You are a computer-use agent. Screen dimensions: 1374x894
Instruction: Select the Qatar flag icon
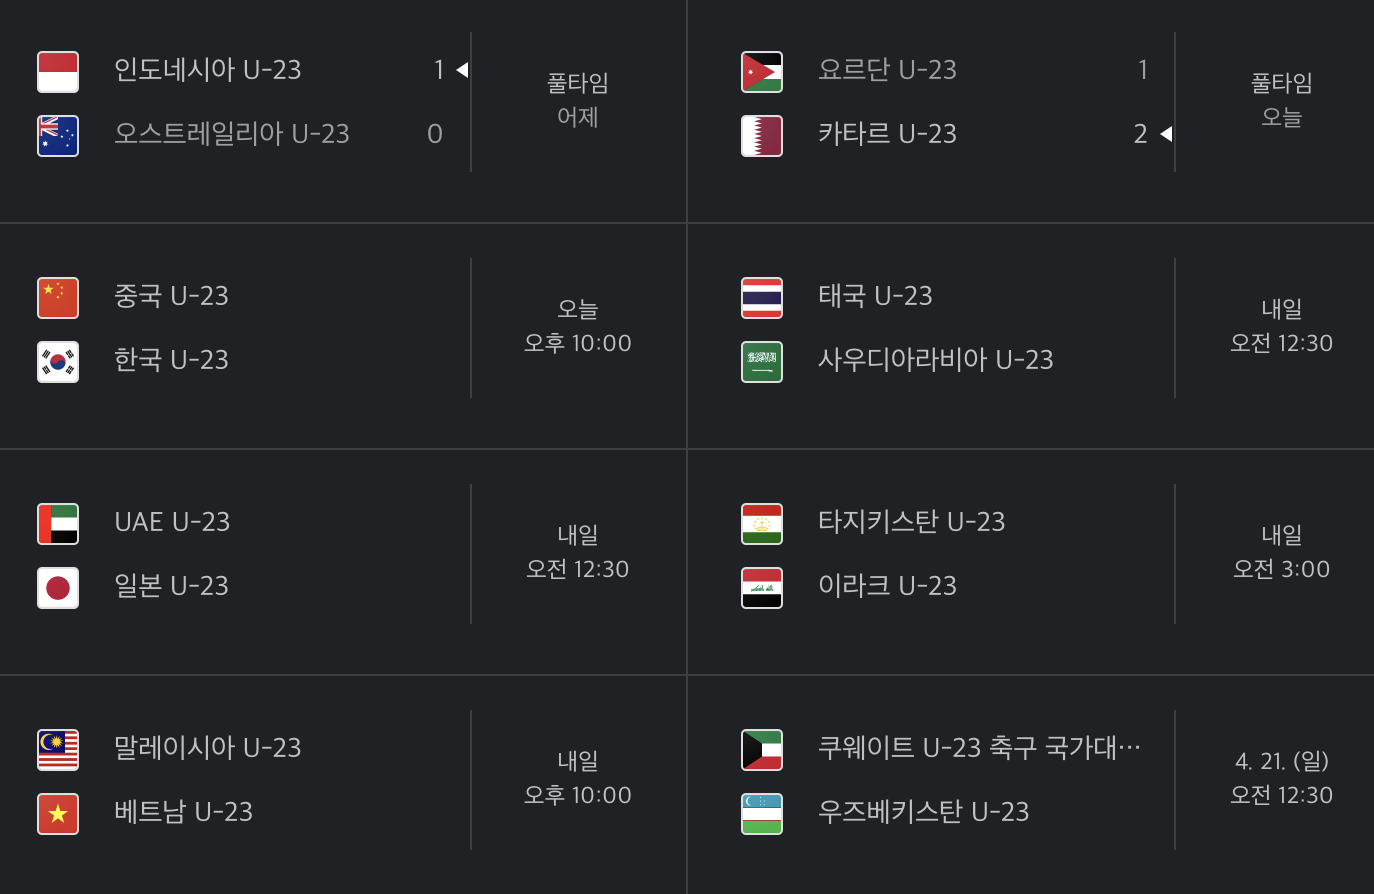(762, 135)
